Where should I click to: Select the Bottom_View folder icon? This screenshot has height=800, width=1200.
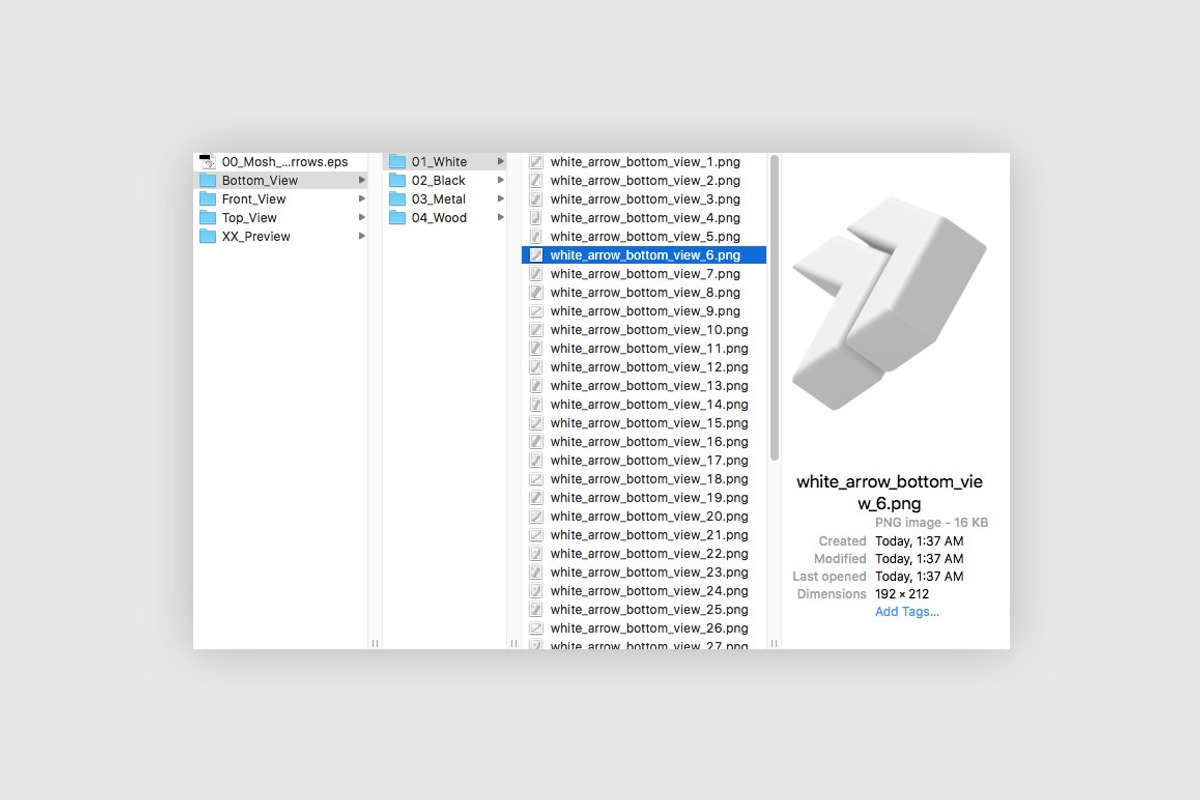(208, 181)
